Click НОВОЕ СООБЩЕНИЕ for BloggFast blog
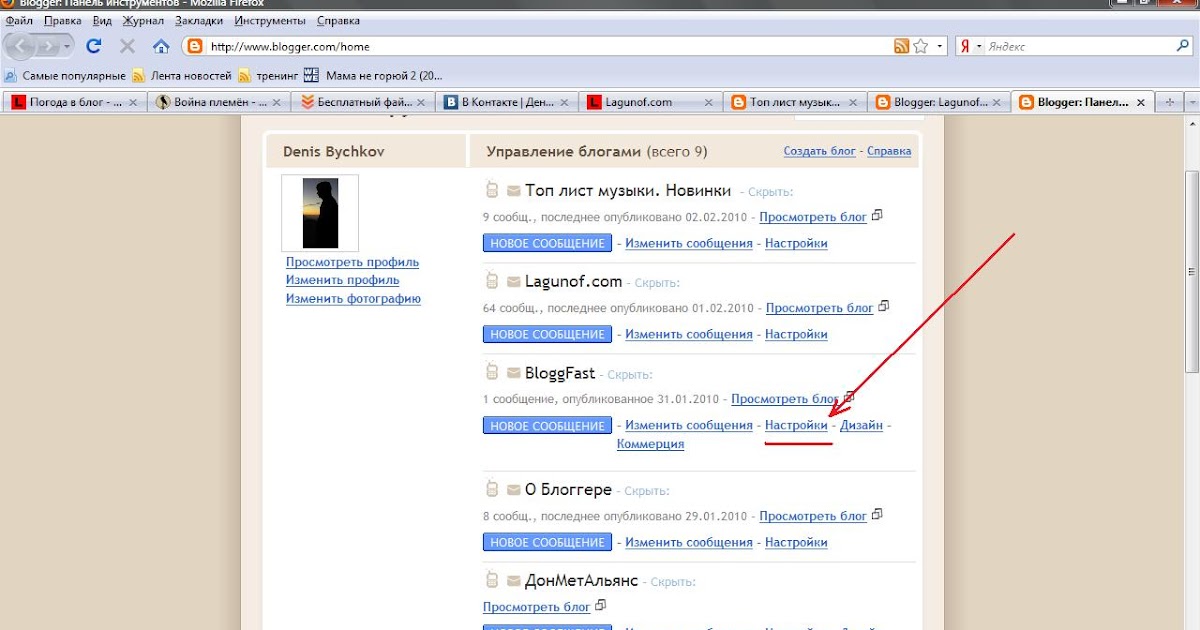The image size is (1200, 630). (x=547, y=426)
